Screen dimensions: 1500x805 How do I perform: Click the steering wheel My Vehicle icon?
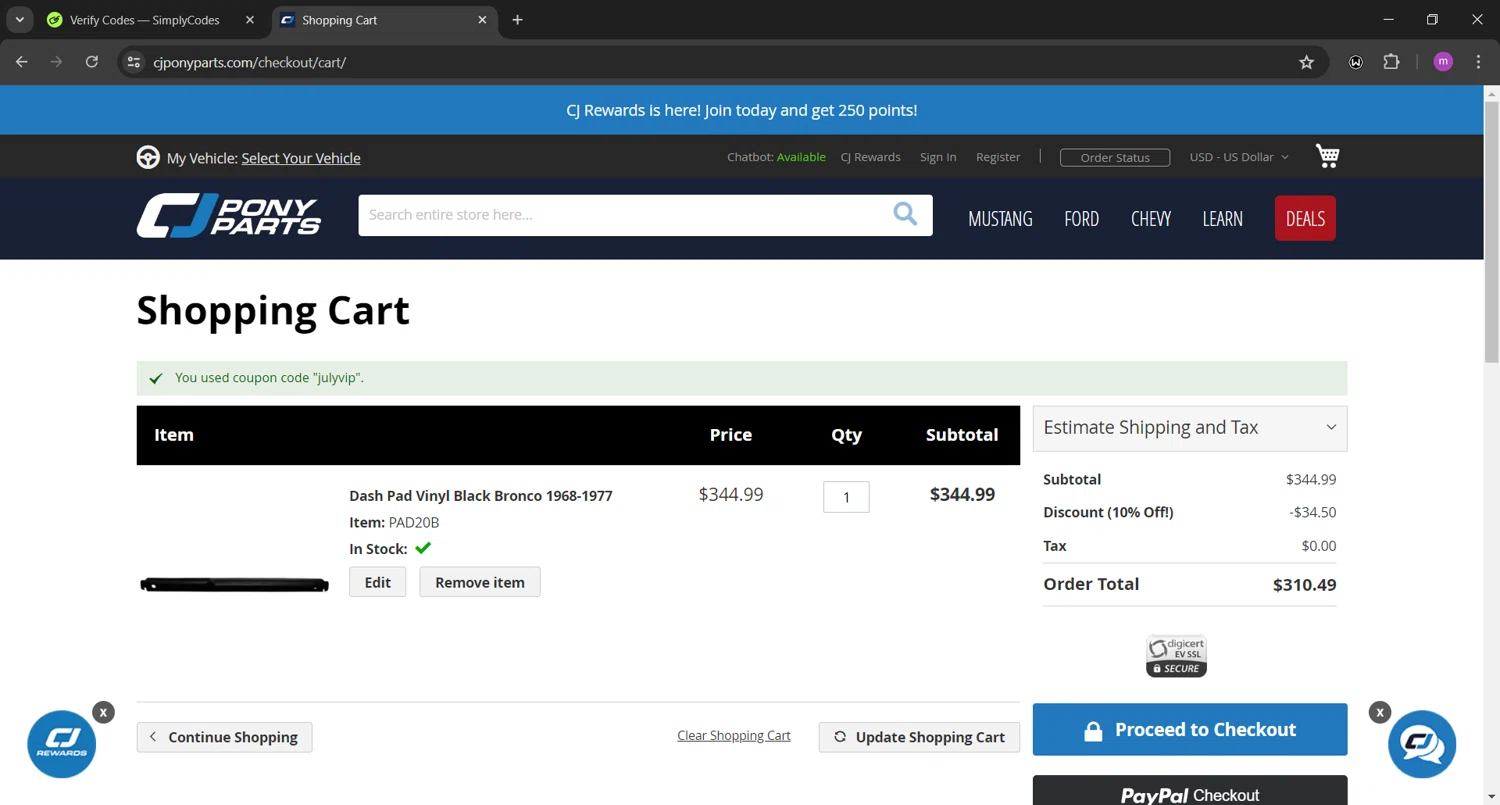click(148, 158)
